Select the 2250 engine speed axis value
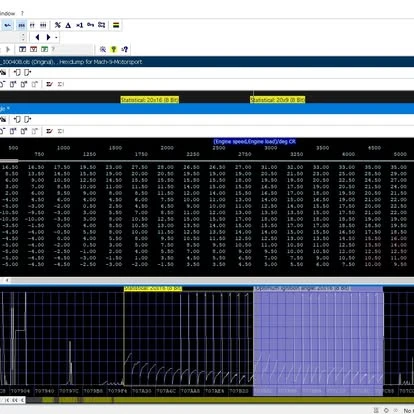414x414 pixels. click(x=193, y=154)
